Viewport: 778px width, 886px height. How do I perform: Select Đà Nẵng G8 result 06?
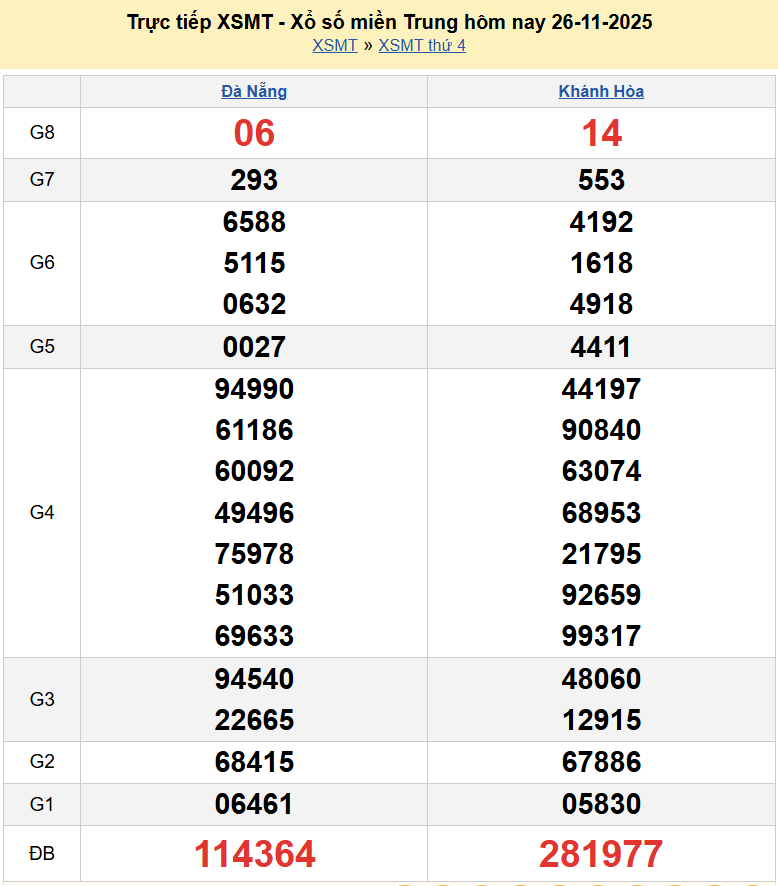pos(254,133)
